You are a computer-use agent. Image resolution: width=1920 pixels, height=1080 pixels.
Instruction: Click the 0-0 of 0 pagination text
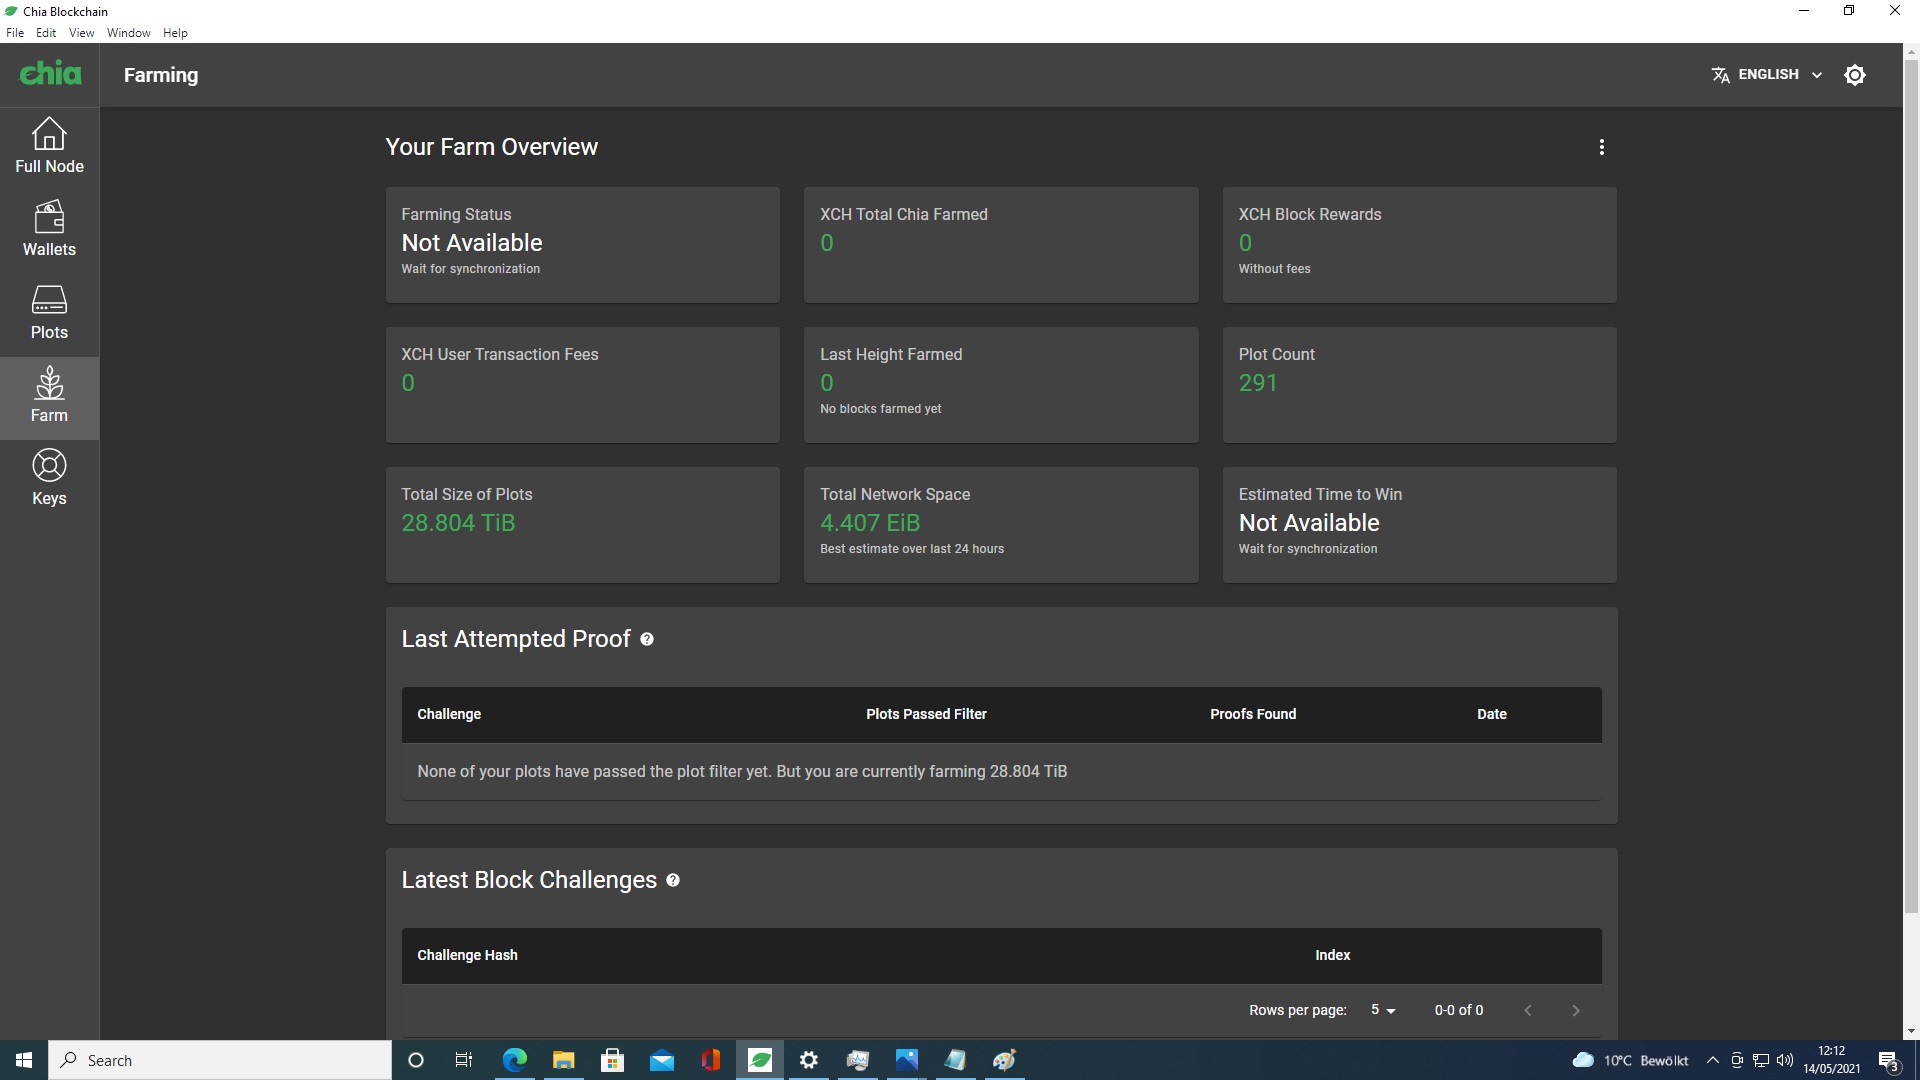1458,1010
